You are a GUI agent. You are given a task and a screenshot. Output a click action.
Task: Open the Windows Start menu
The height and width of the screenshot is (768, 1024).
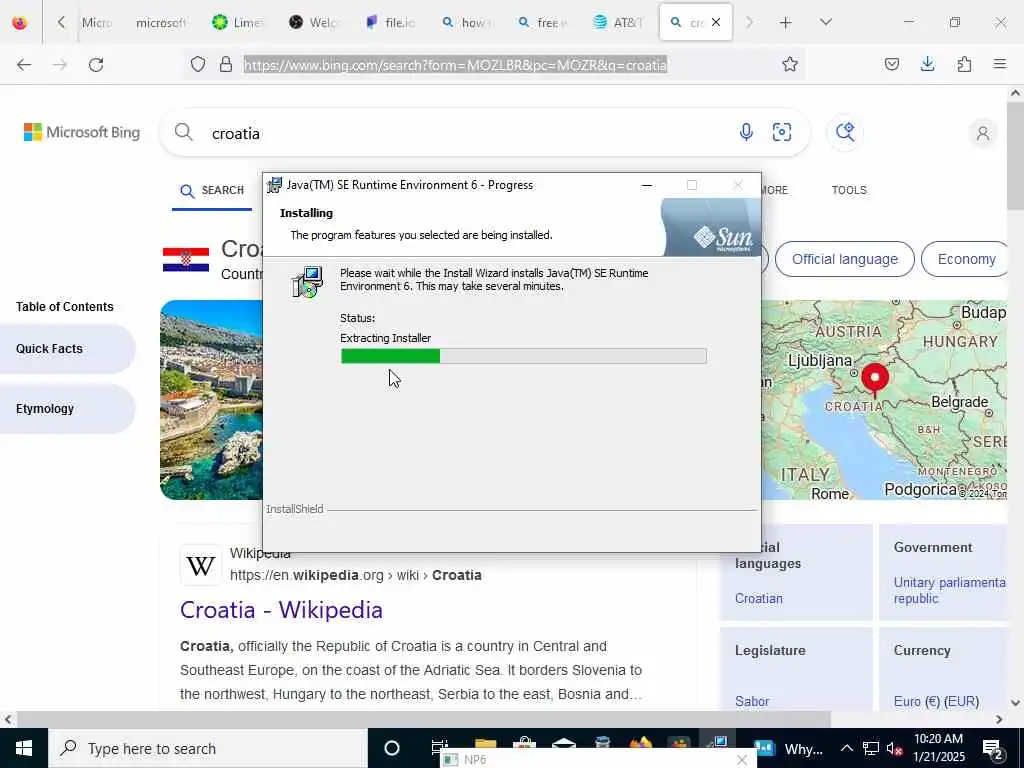pyautogui.click(x=24, y=748)
